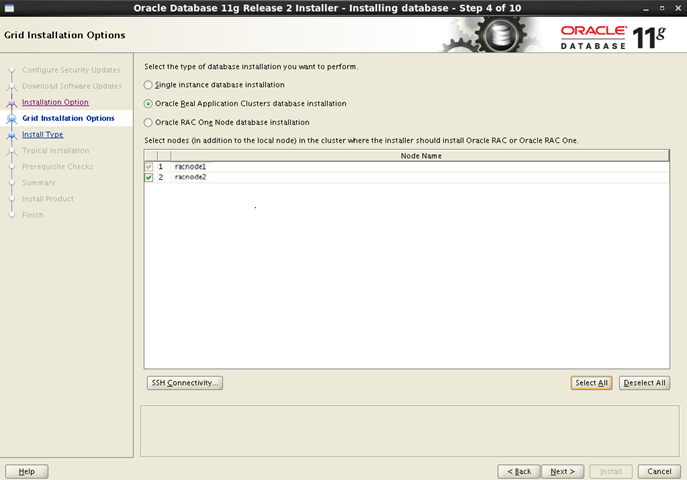
Task: Click the disabled Install button
Action: tap(611, 471)
